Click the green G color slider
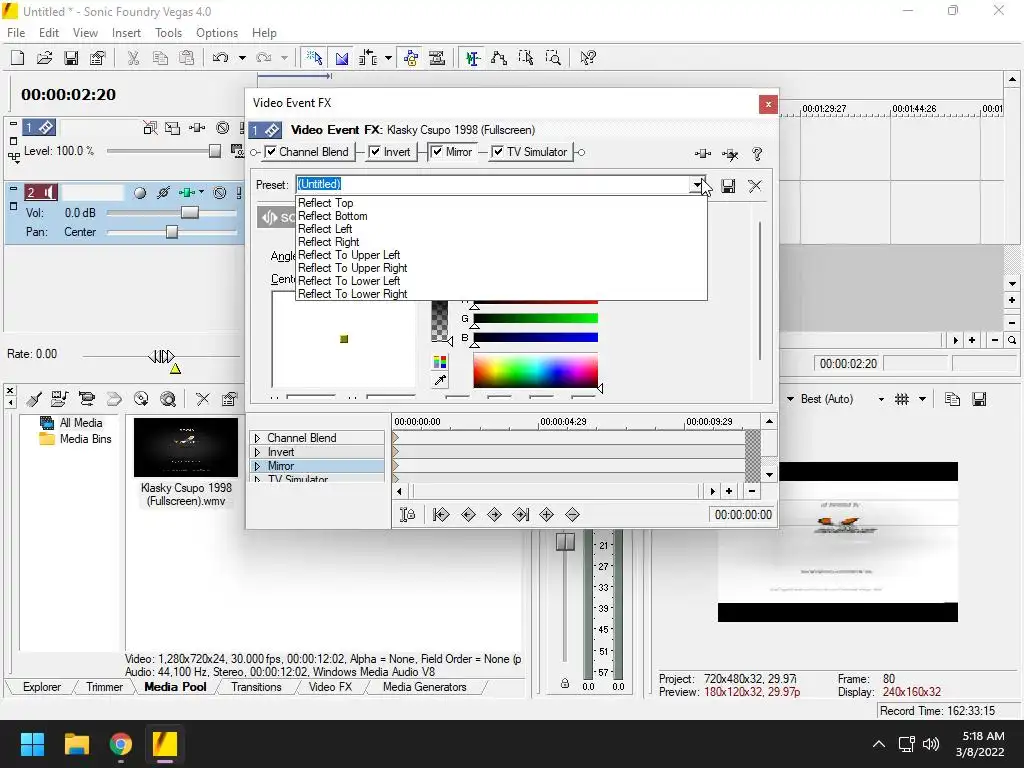 536,319
